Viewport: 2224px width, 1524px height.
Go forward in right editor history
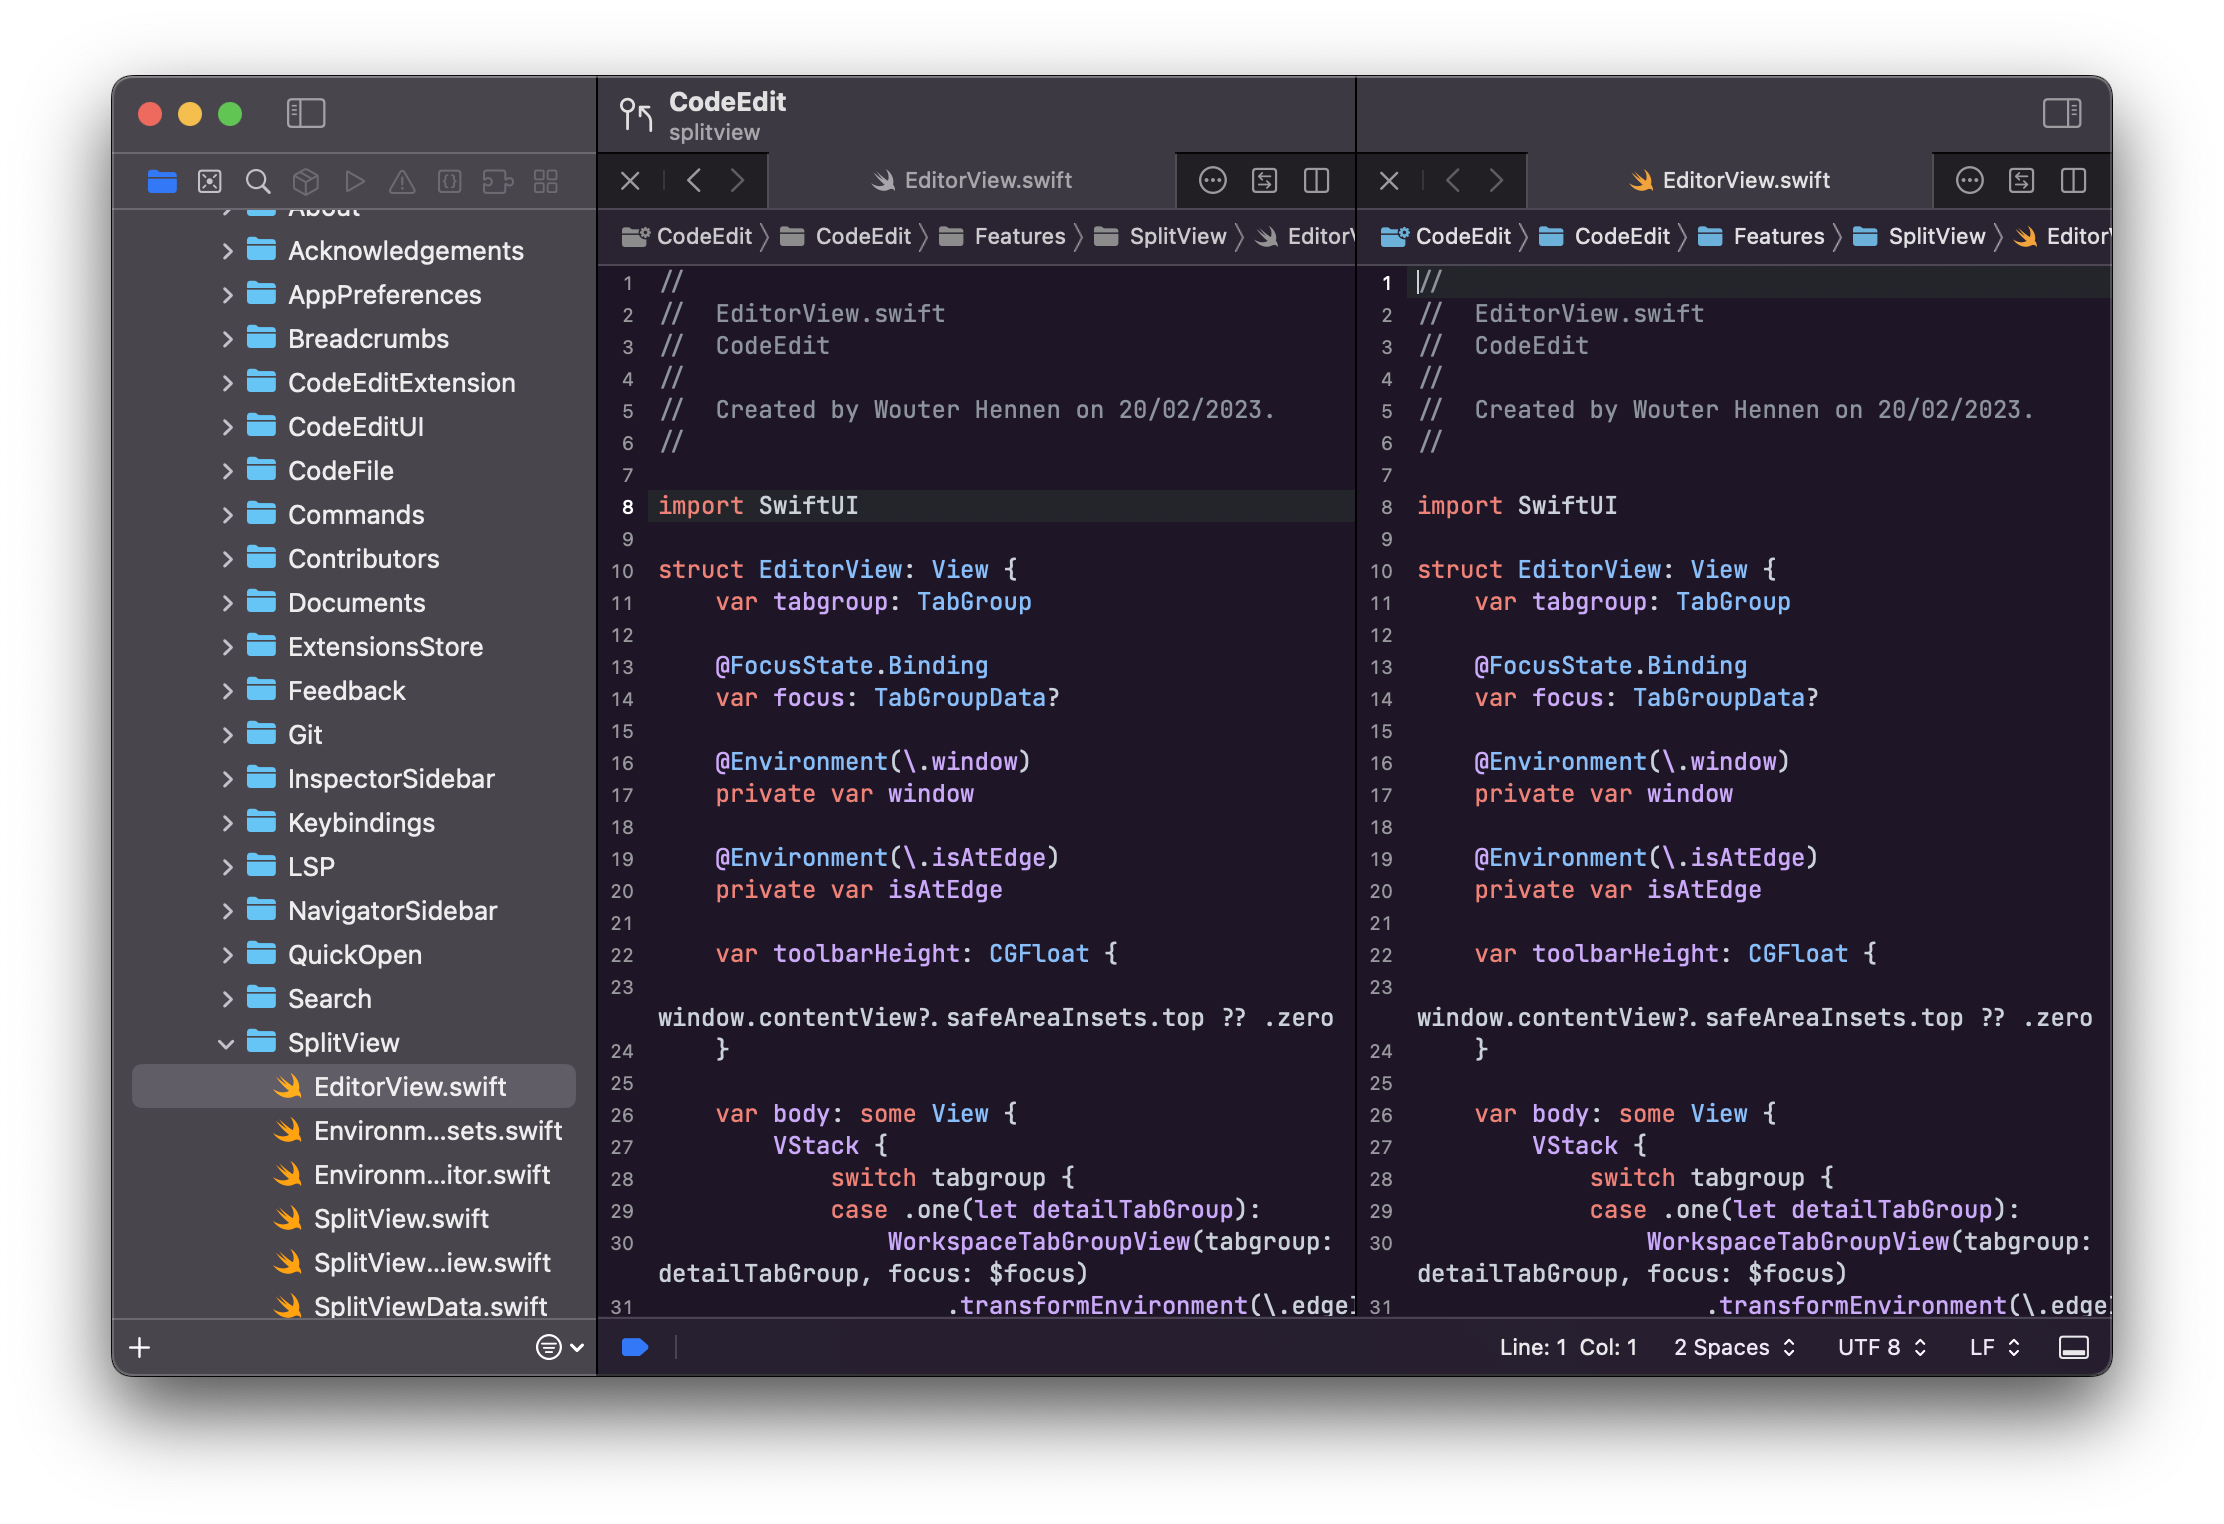(x=1496, y=180)
